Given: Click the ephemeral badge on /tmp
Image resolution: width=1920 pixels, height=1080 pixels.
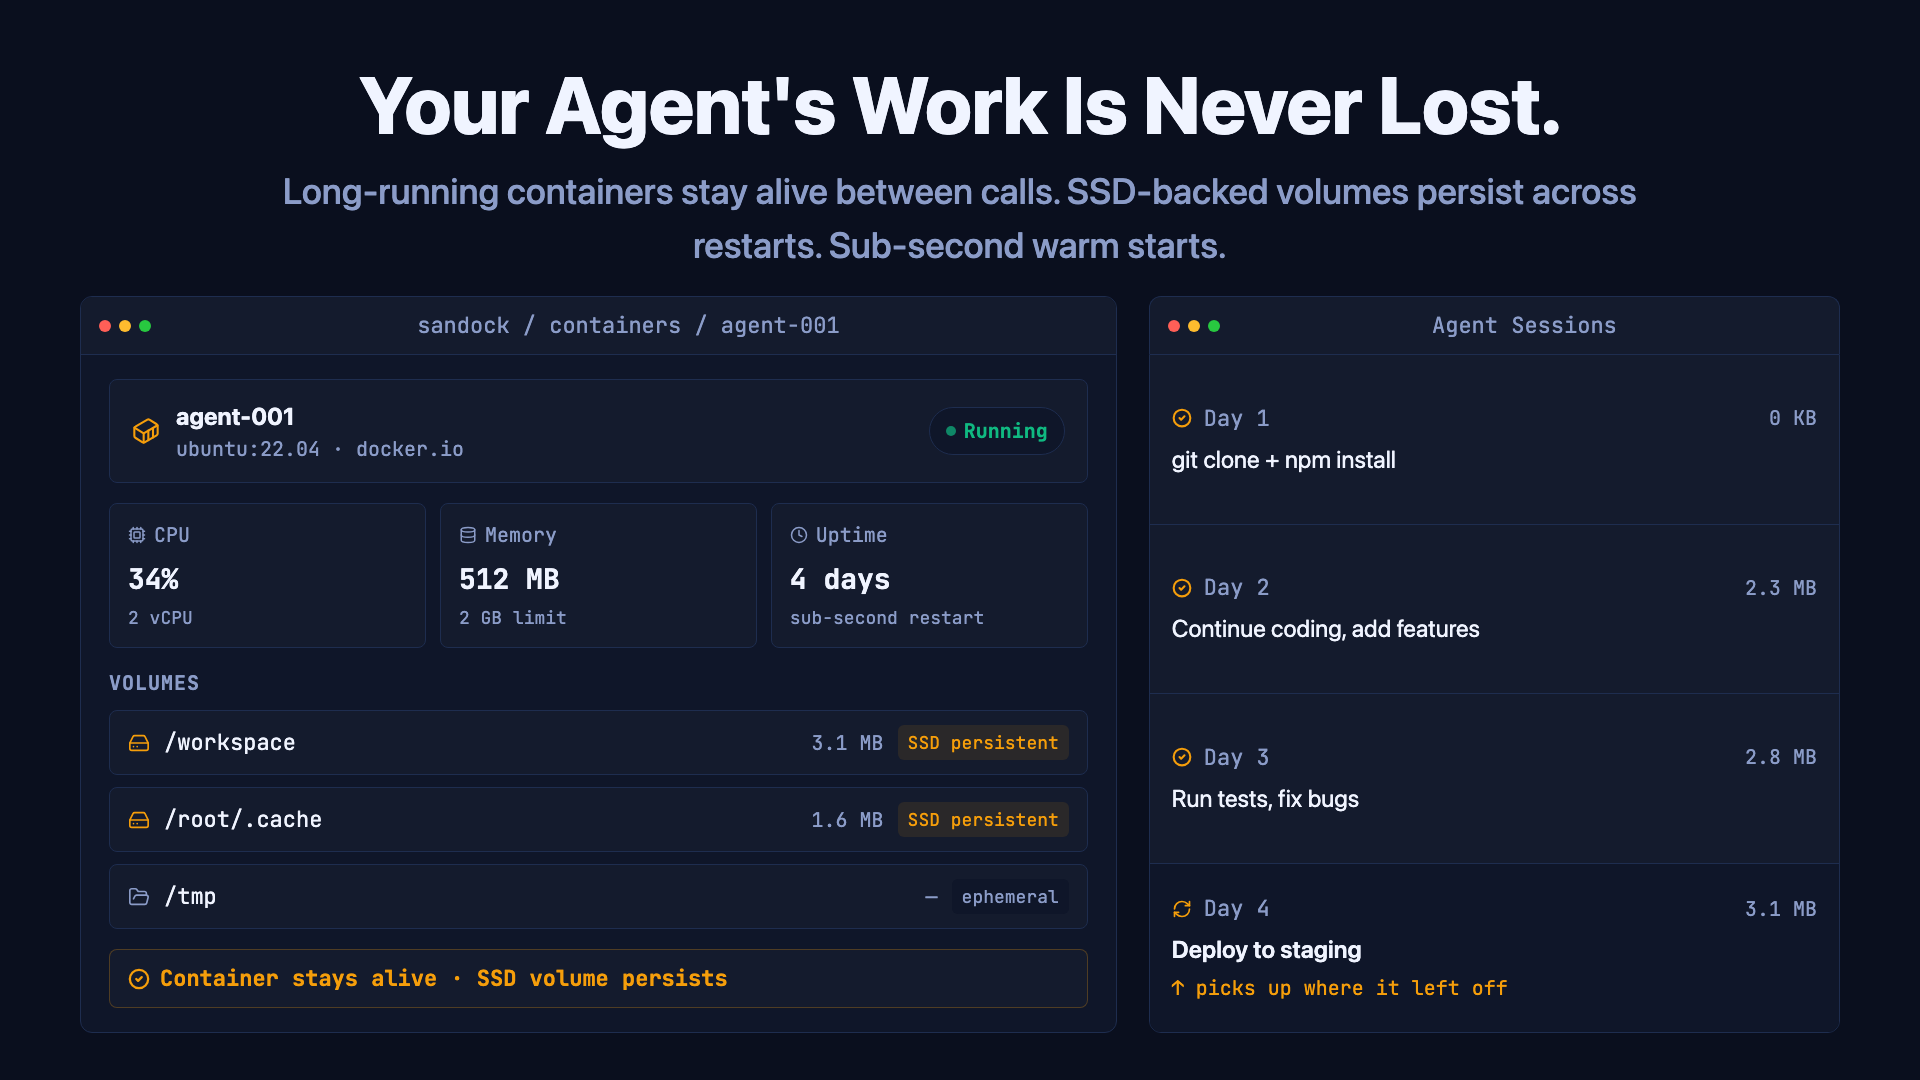Looking at the screenshot, I should coord(1009,897).
